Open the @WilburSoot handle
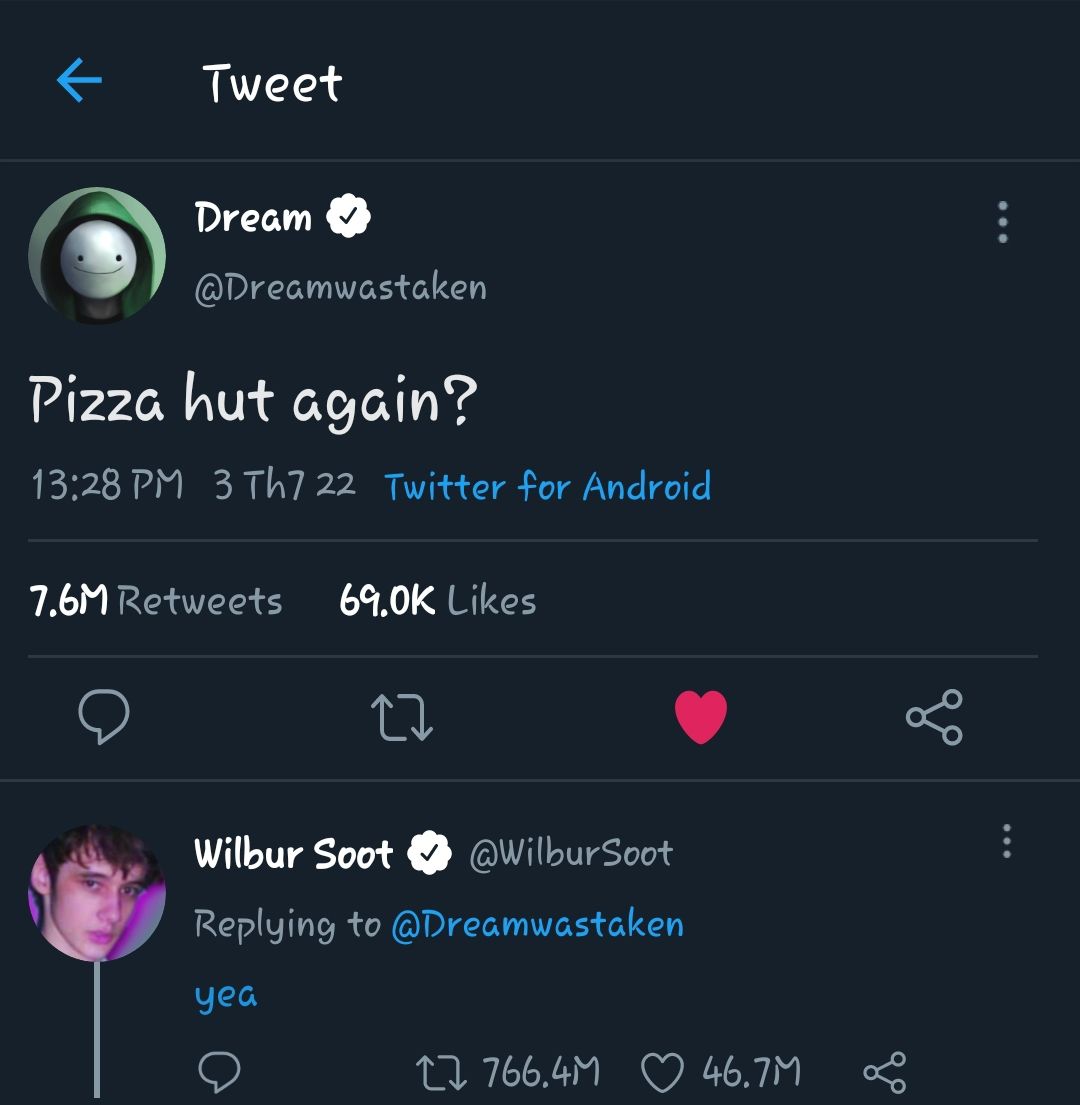The image size is (1080, 1105). [571, 854]
